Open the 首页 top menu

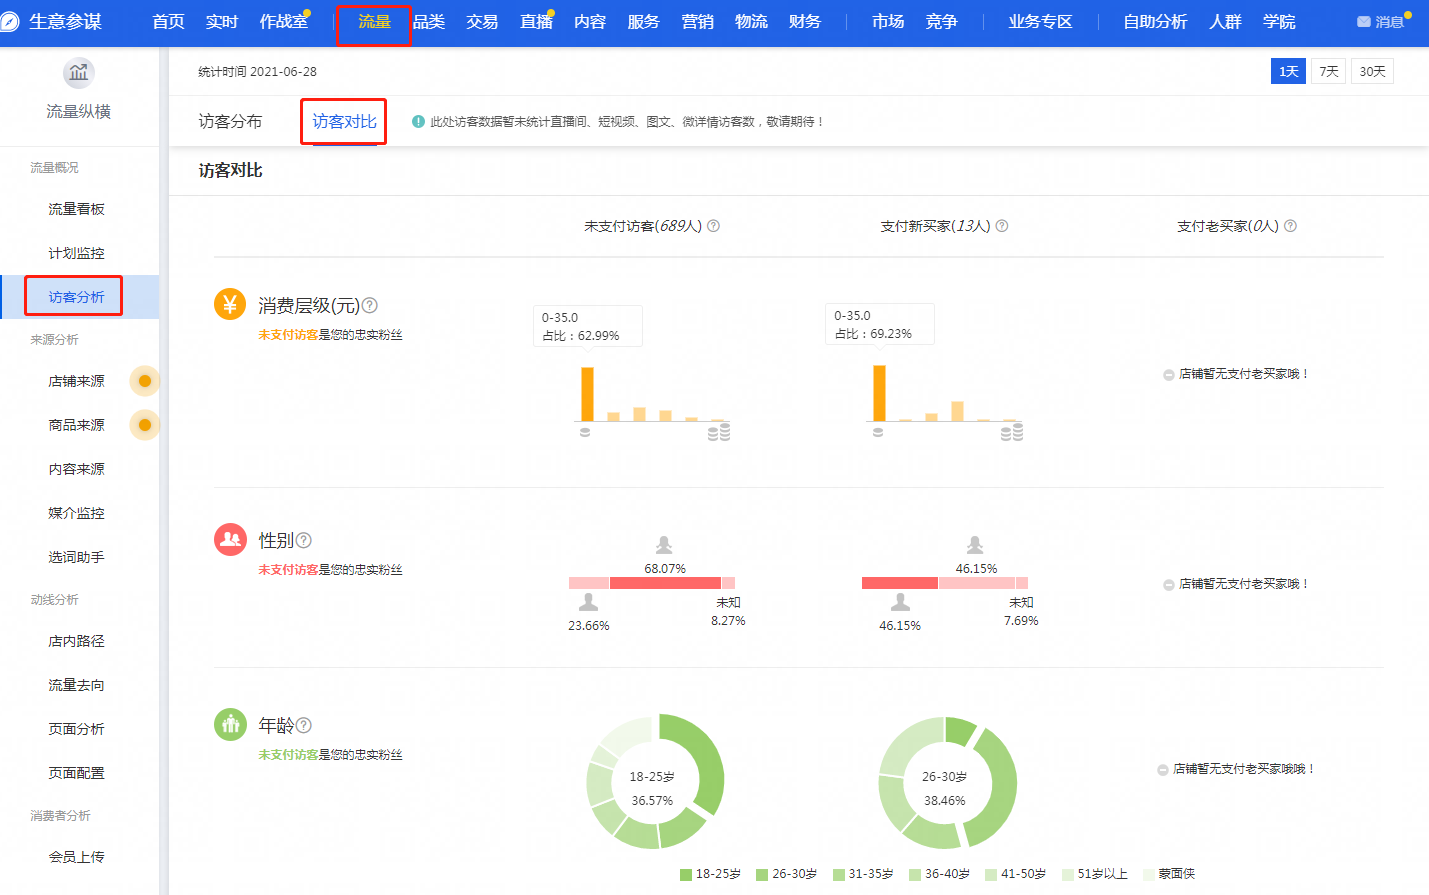click(x=168, y=21)
